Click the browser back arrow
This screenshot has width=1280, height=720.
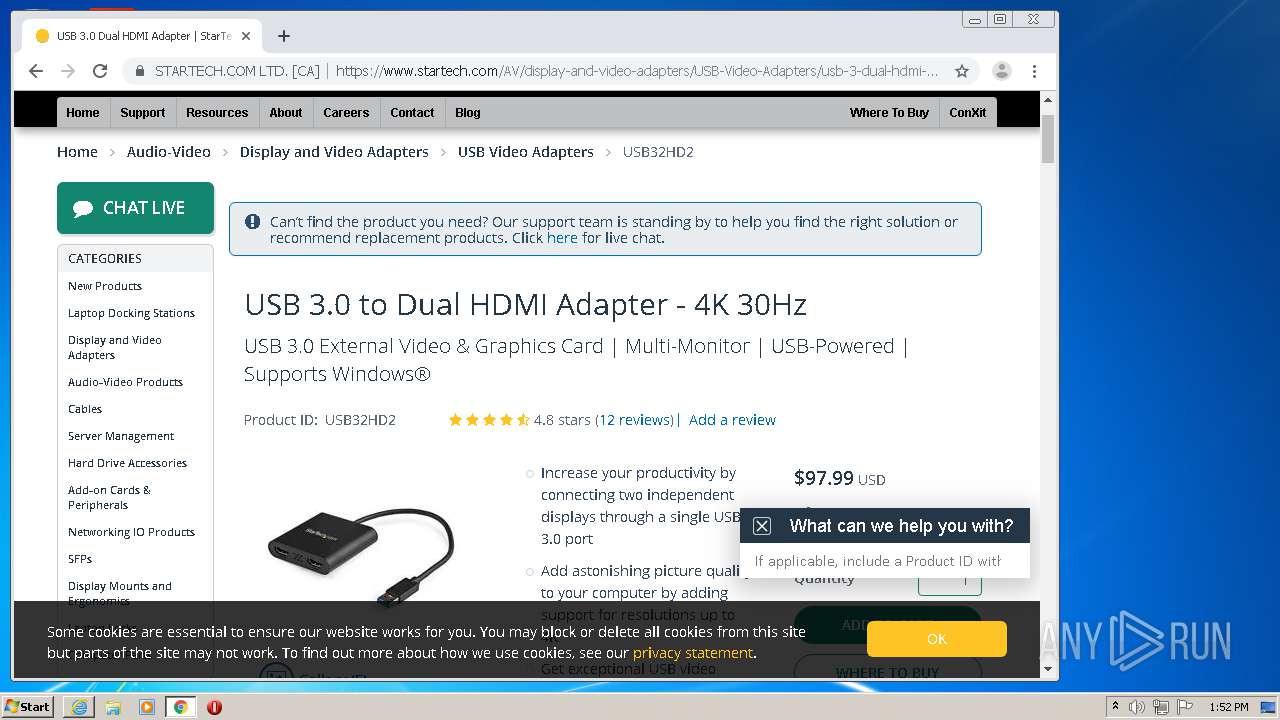36,71
